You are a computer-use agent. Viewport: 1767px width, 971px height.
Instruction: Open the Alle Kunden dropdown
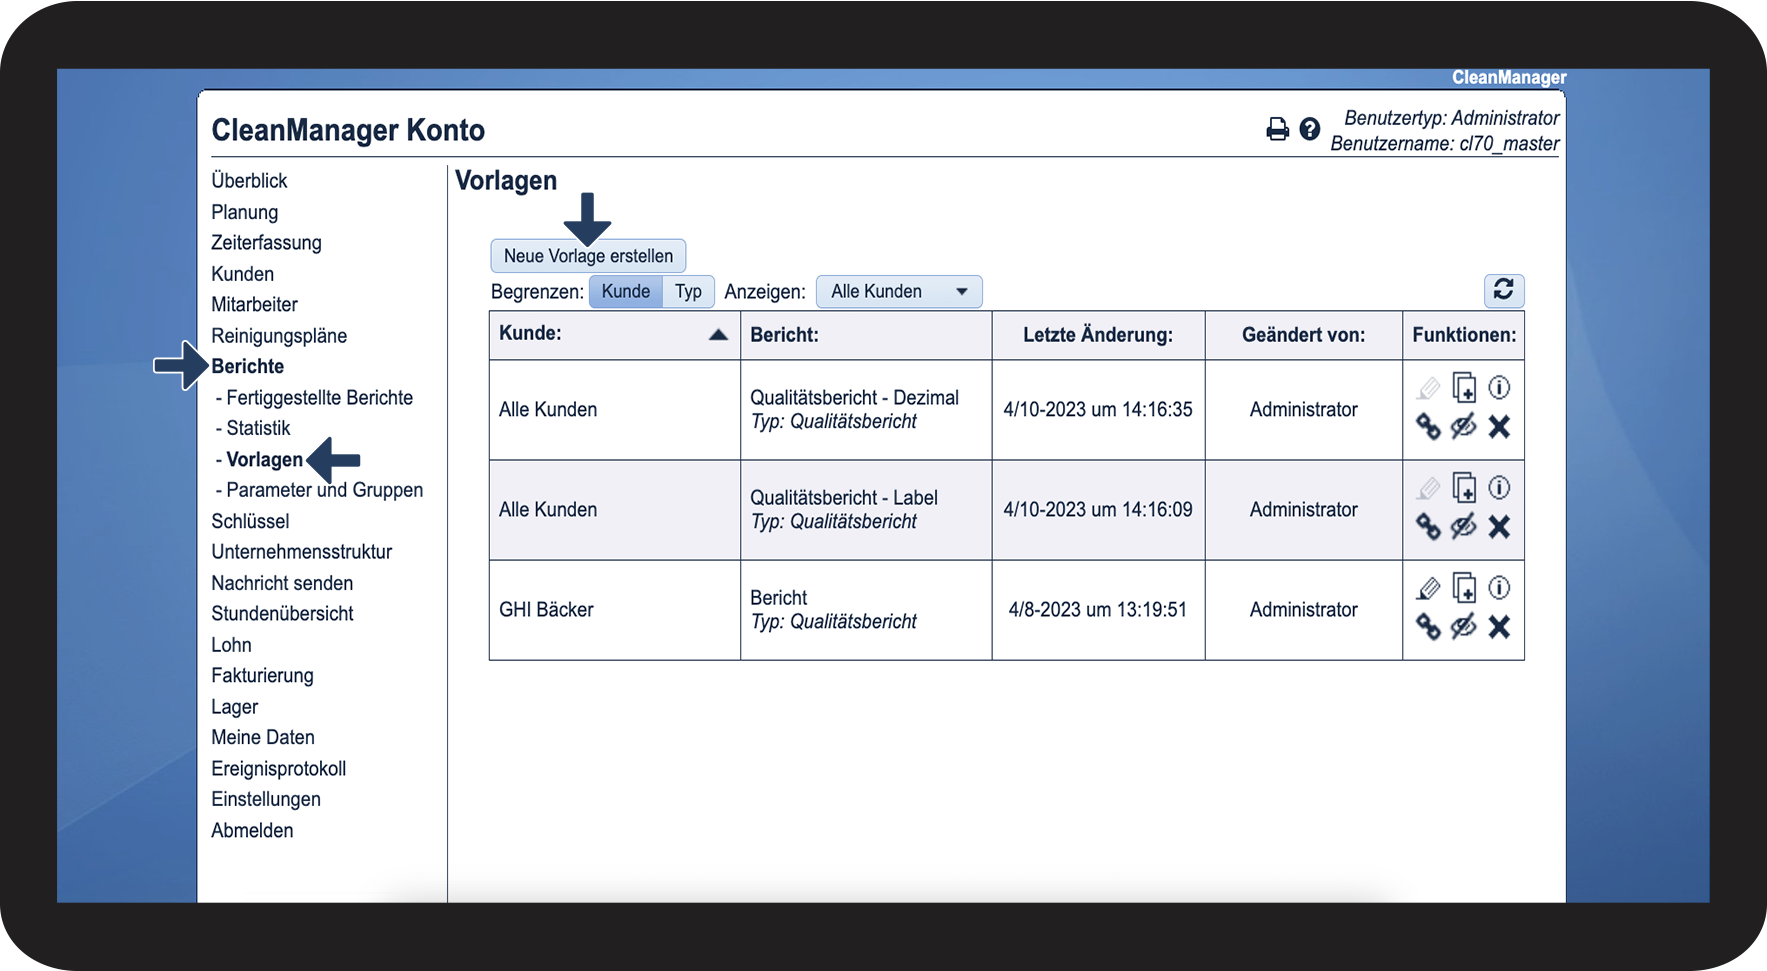[899, 291]
